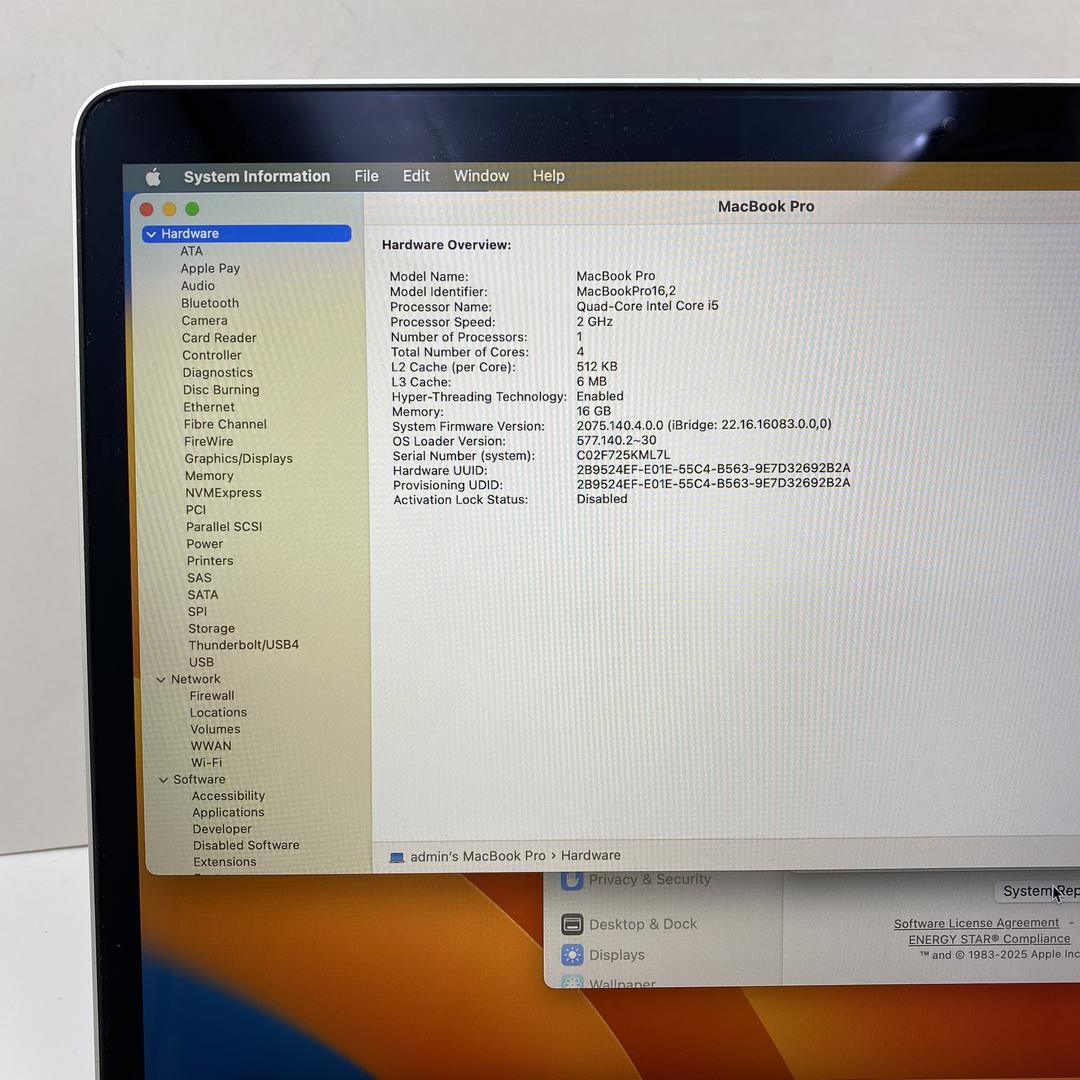Screen dimensions: 1080x1080
Task: Select Extensions under Software
Action: point(225,862)
